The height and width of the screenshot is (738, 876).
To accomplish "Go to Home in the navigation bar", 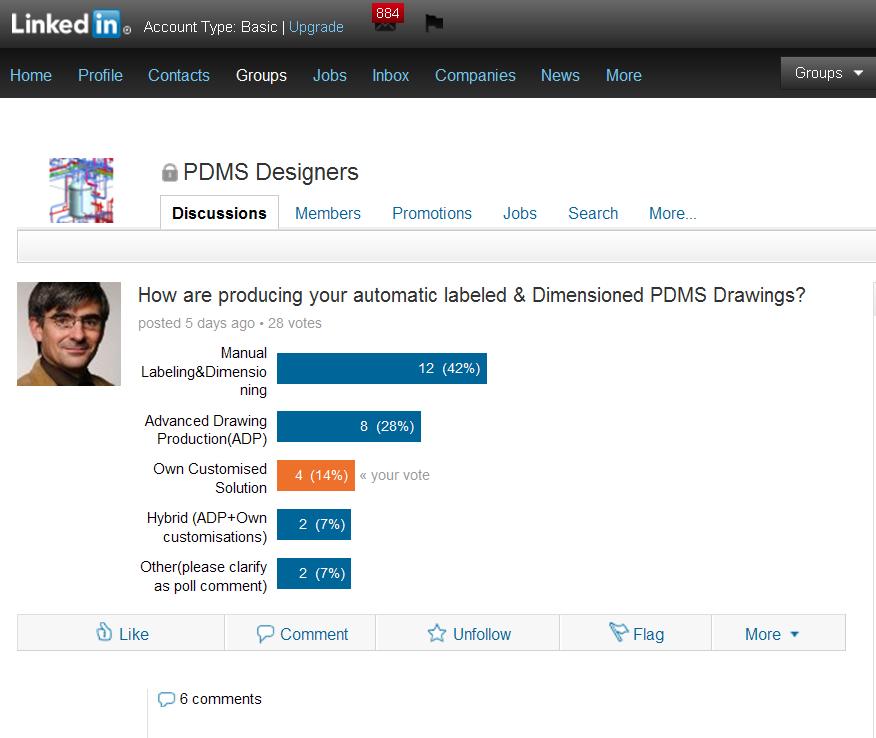I will 31,75.
